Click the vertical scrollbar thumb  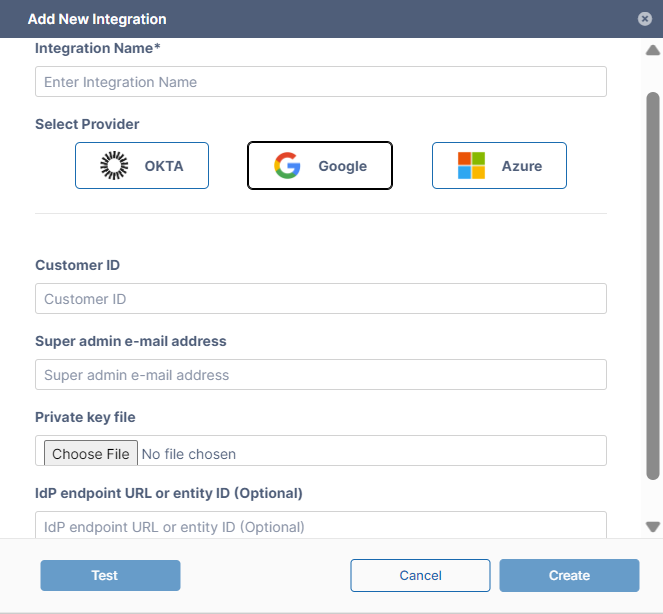(653, 285)
